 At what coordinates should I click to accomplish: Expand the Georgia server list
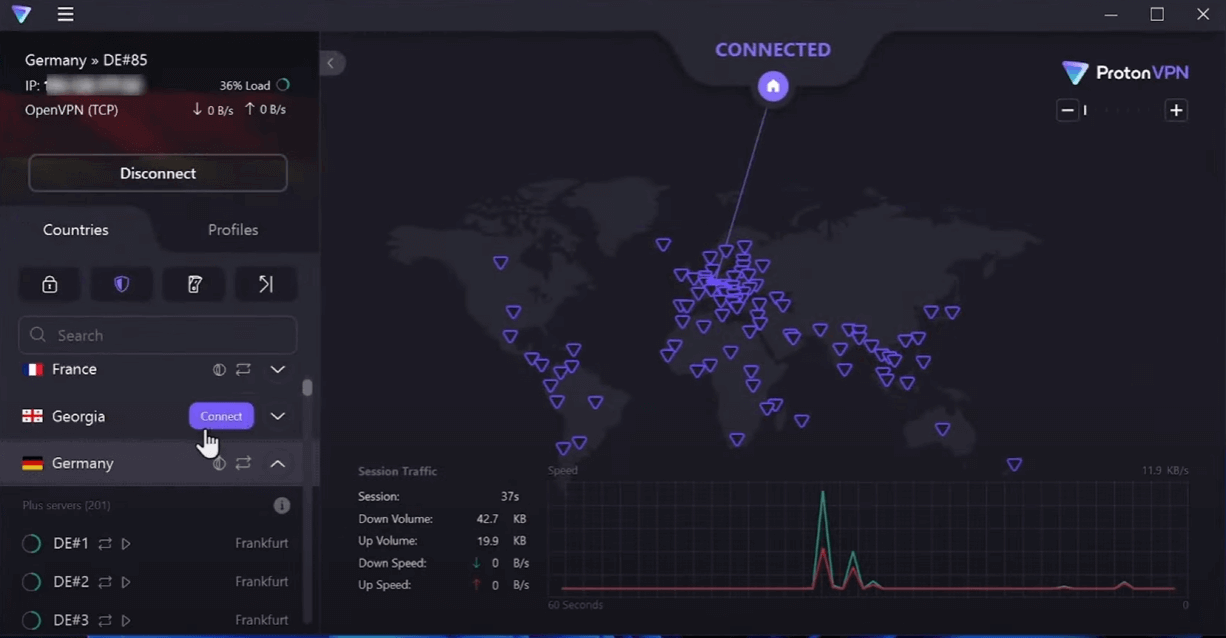(277, 416)
